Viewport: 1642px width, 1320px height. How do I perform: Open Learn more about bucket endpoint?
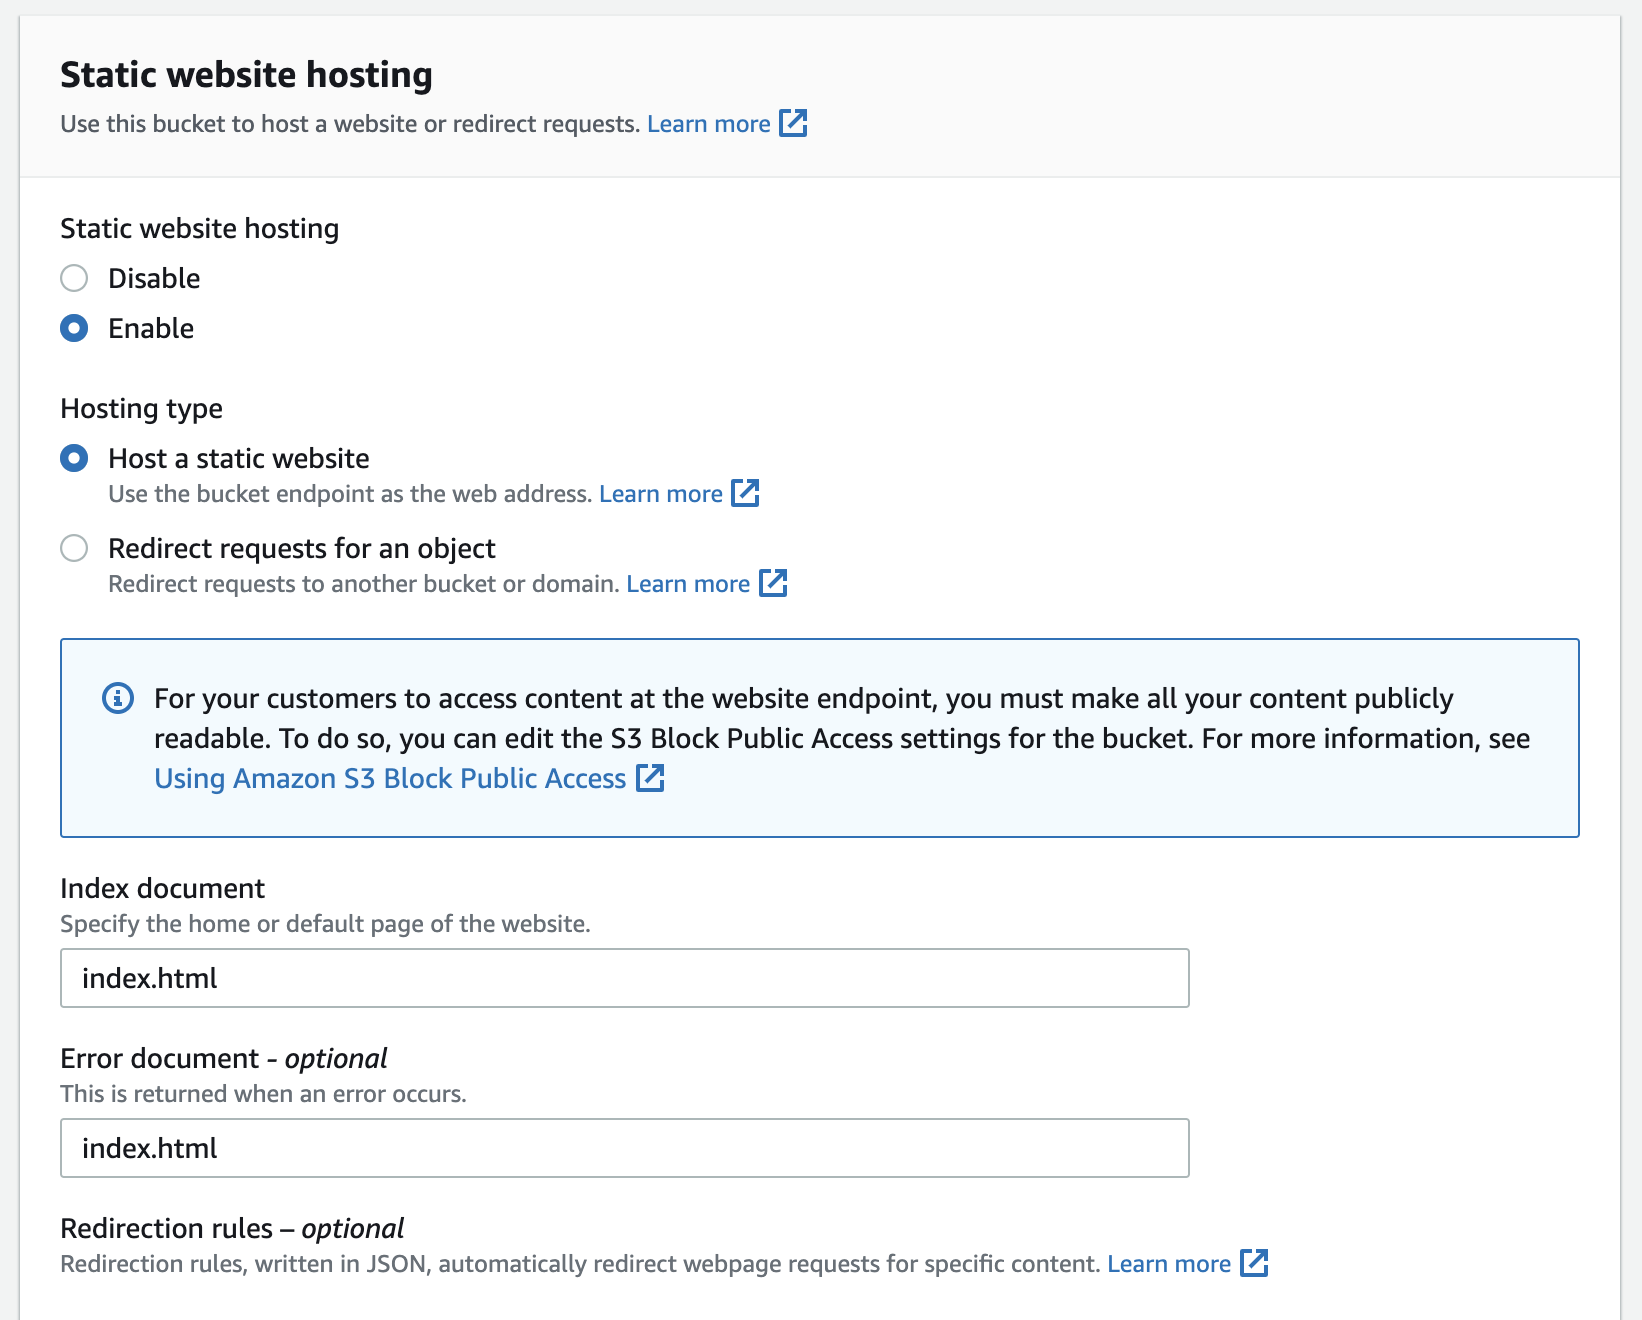tap(660, 494)
